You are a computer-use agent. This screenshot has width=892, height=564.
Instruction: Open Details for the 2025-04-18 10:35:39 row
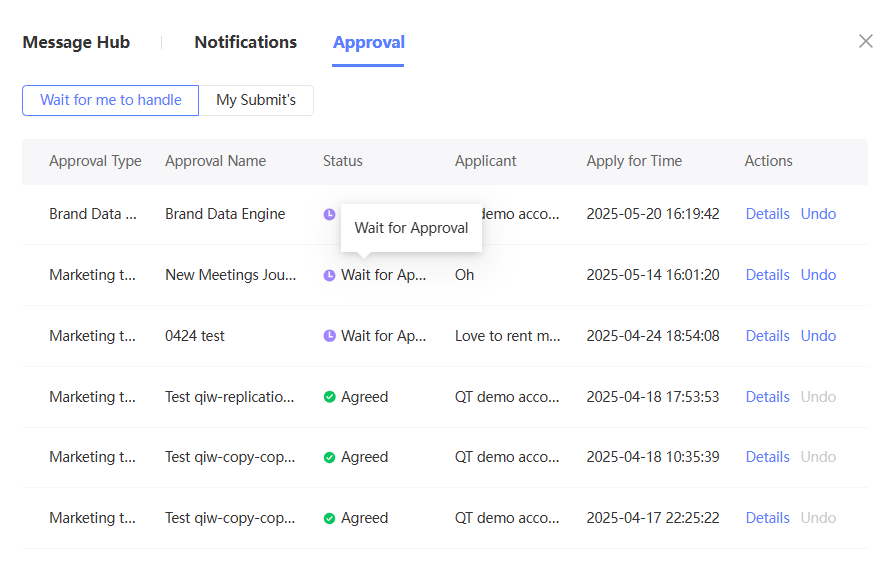point(767,457)
